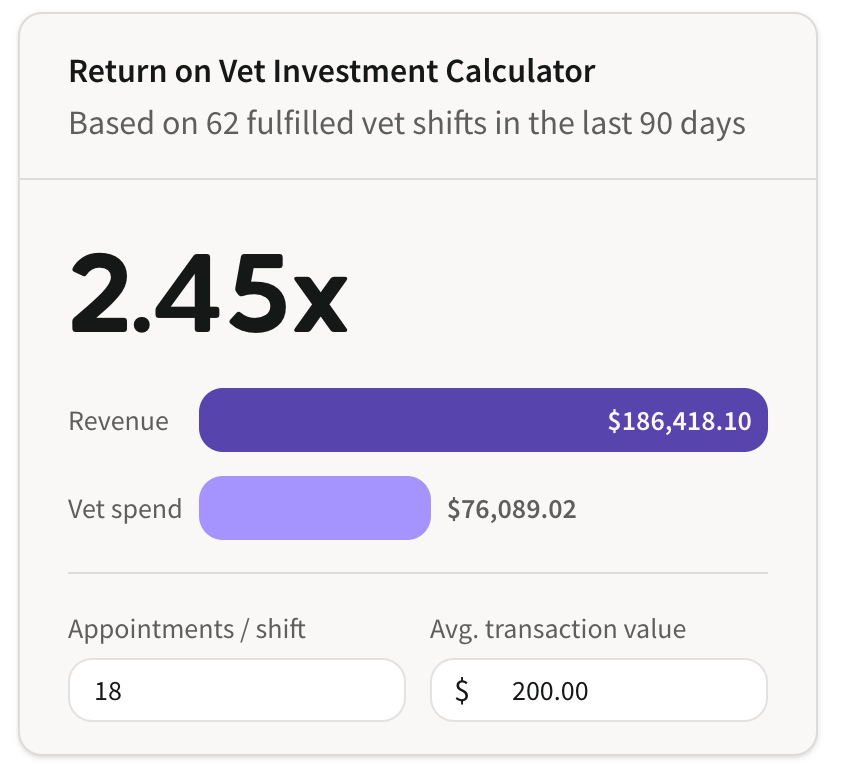Image resolution: width=842 pixels, height=778 pixels.
Task: Select the dark purple Revenue bar
Action: point(483,420)
